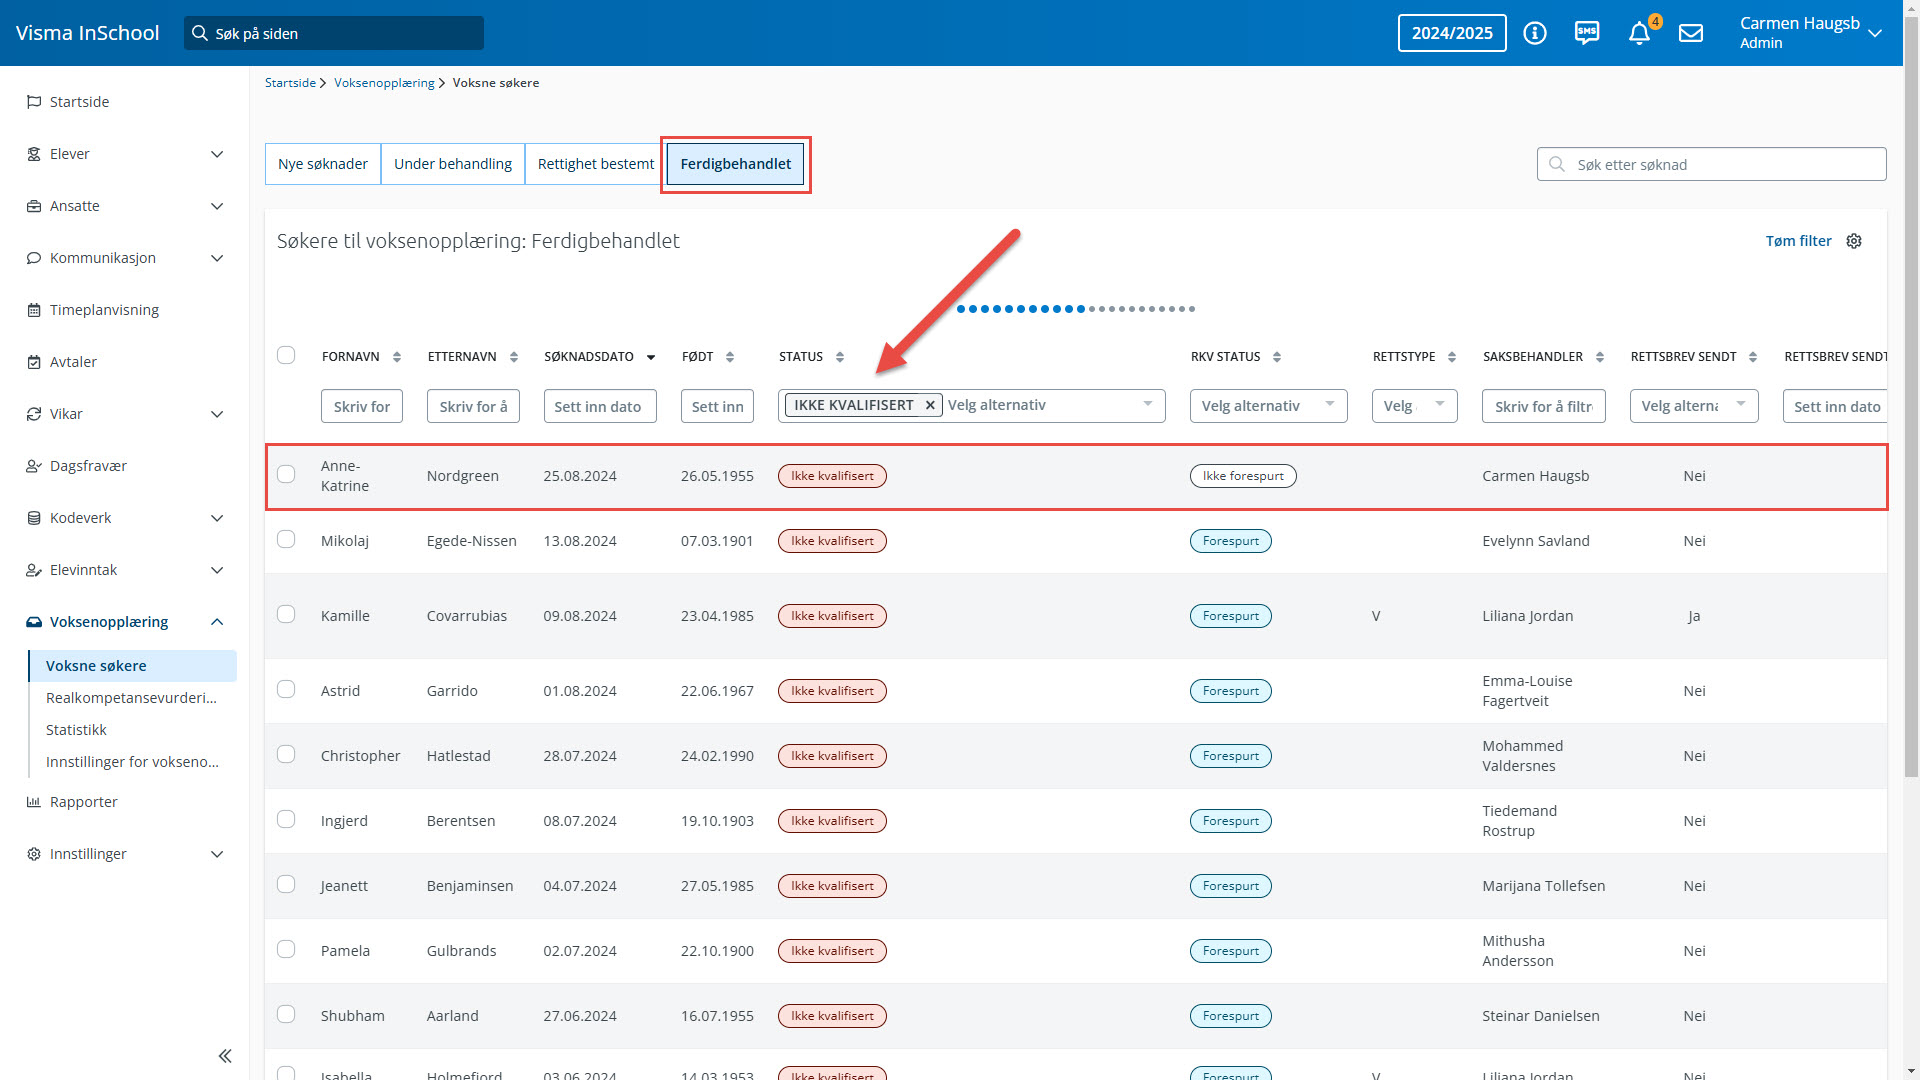Click the envelope mail icon
This screenshot has width=1920, height=1080.
1691,33
